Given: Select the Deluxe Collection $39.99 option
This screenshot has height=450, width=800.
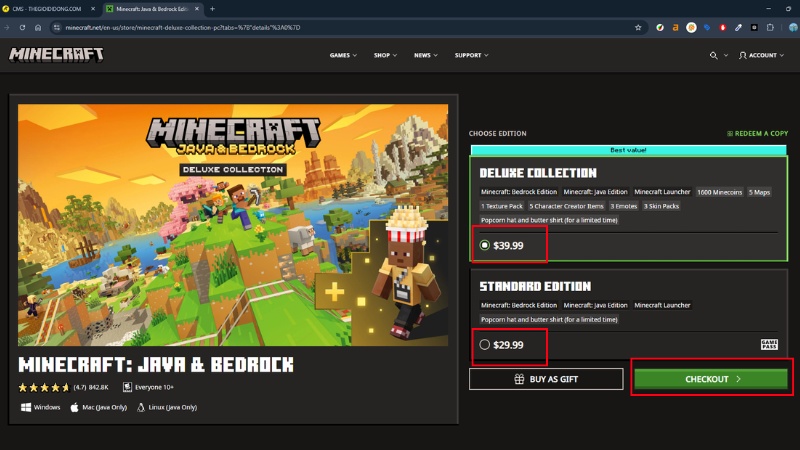Looking at the screenshot, I should [x=486, y=245].
